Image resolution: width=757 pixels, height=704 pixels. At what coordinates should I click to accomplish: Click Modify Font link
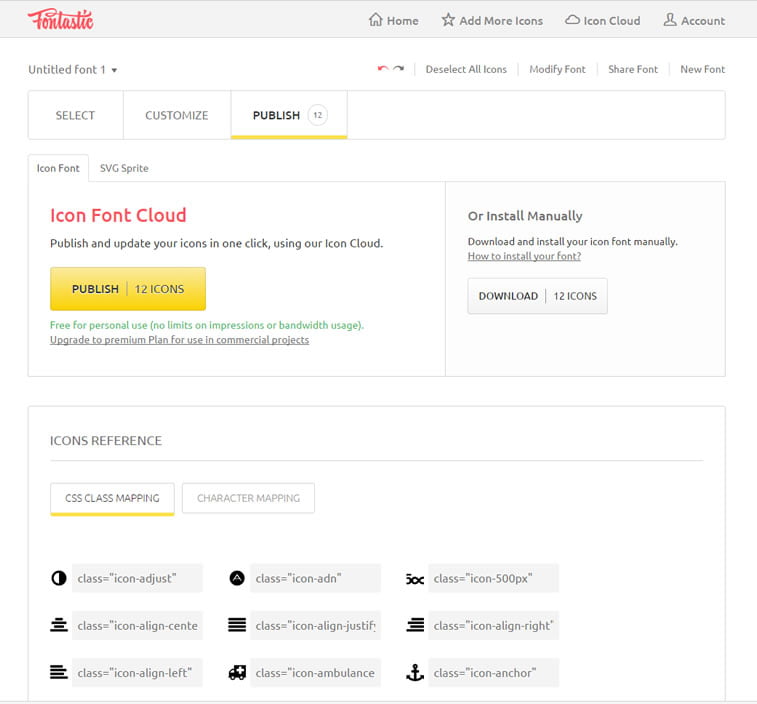pos(557,70)
